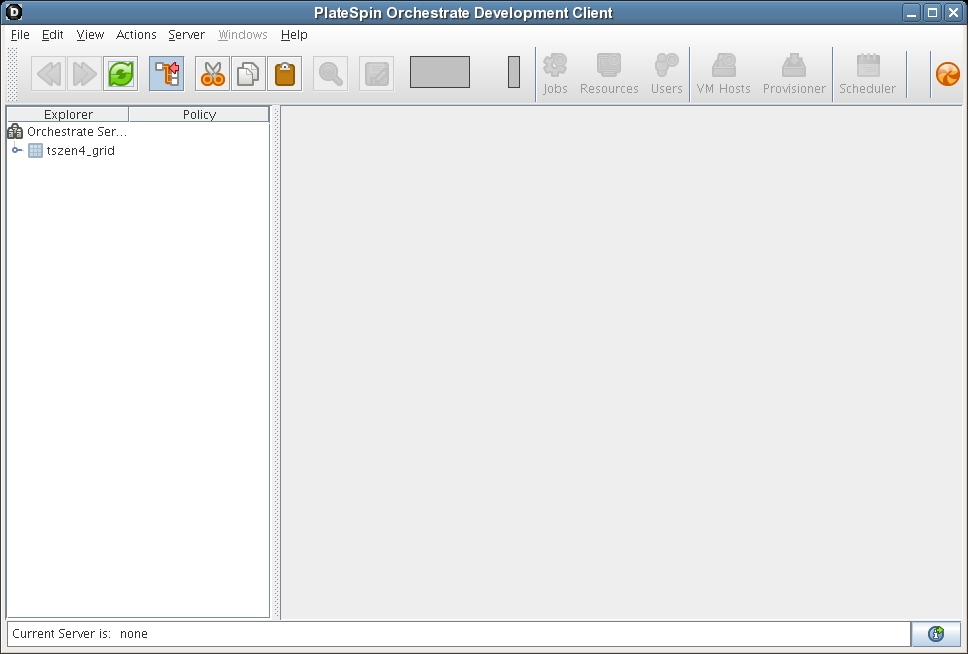The width and height of the screenshot is (968, 654).
Task: Click the wide gray toolbar box
Action: tap(440, 72)
